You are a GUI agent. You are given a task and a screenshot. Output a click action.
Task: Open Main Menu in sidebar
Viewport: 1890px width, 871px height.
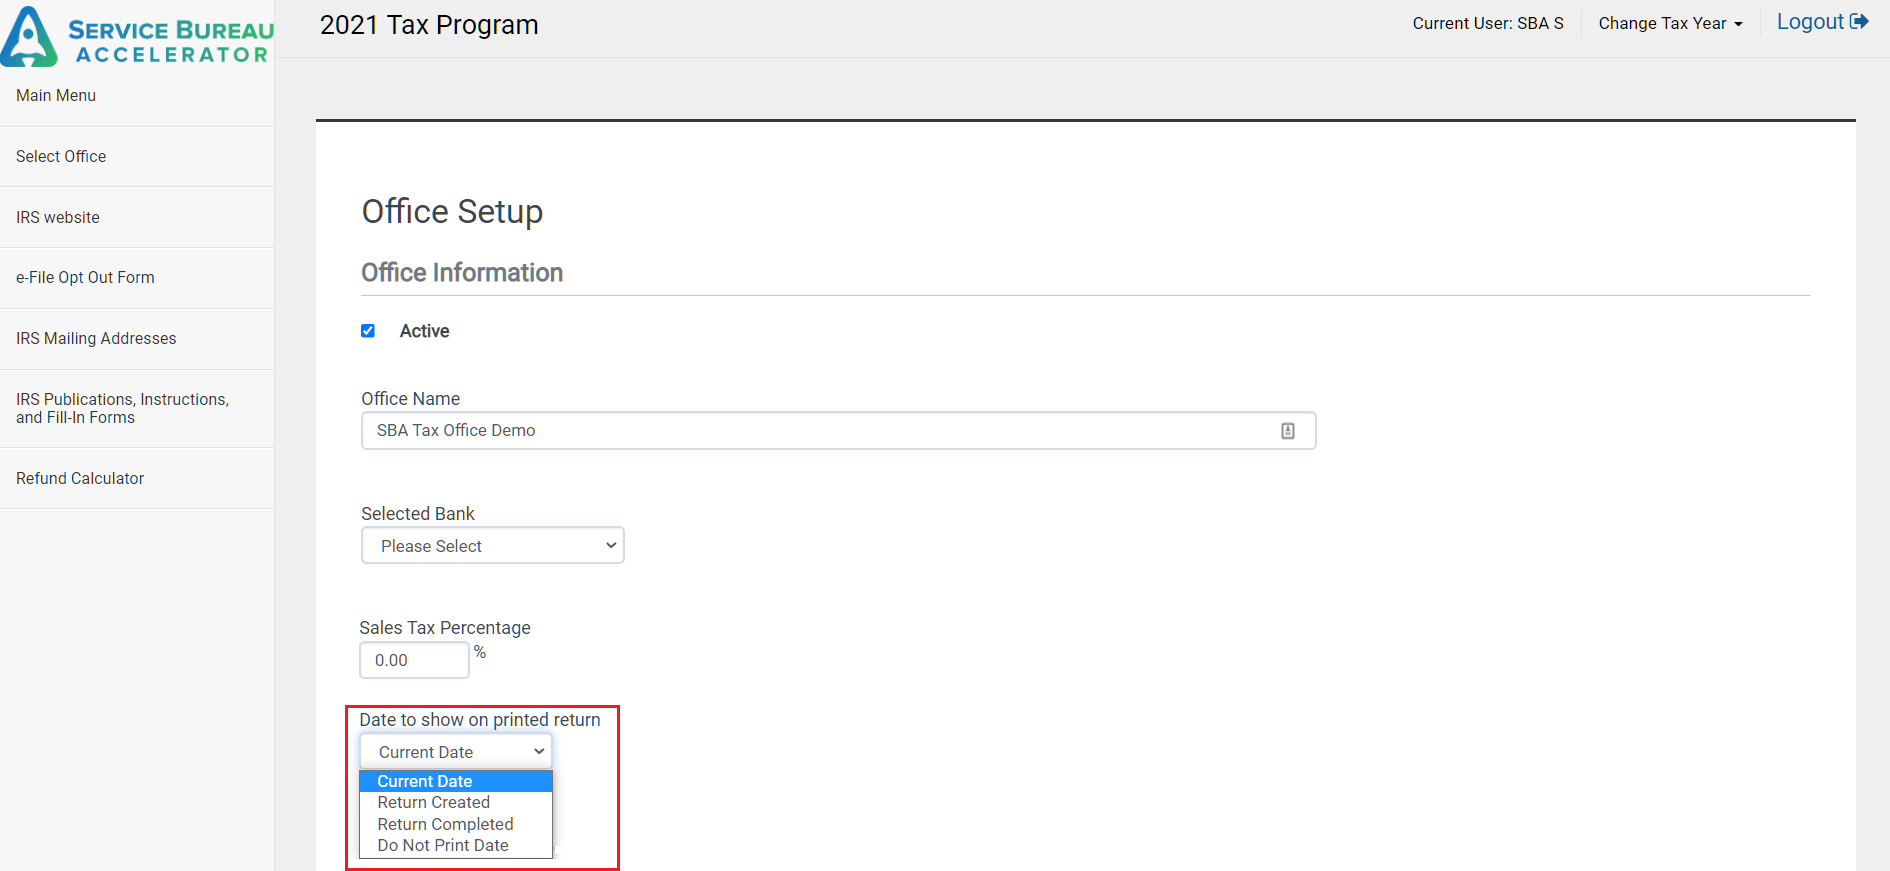(x=56, y=96)
